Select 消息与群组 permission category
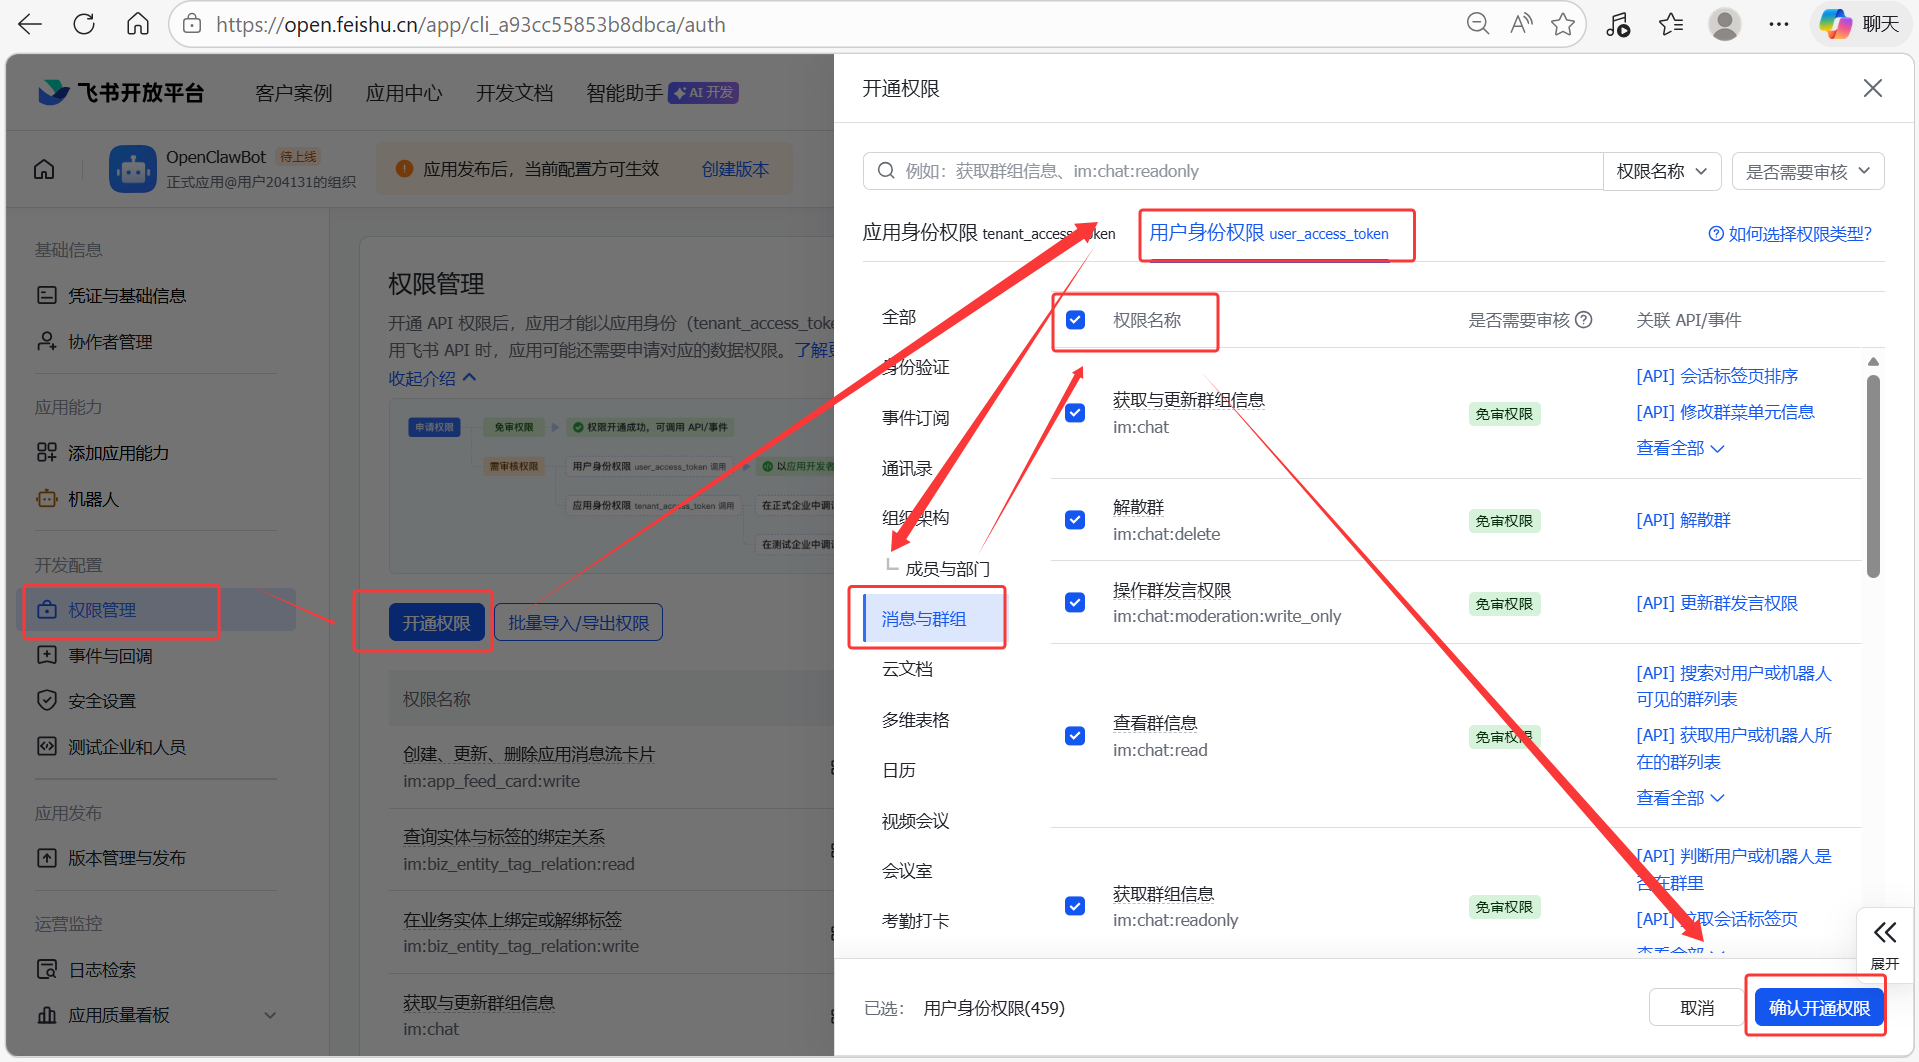This screenshot has height=1062, width=1919. [x=932, y=619]
